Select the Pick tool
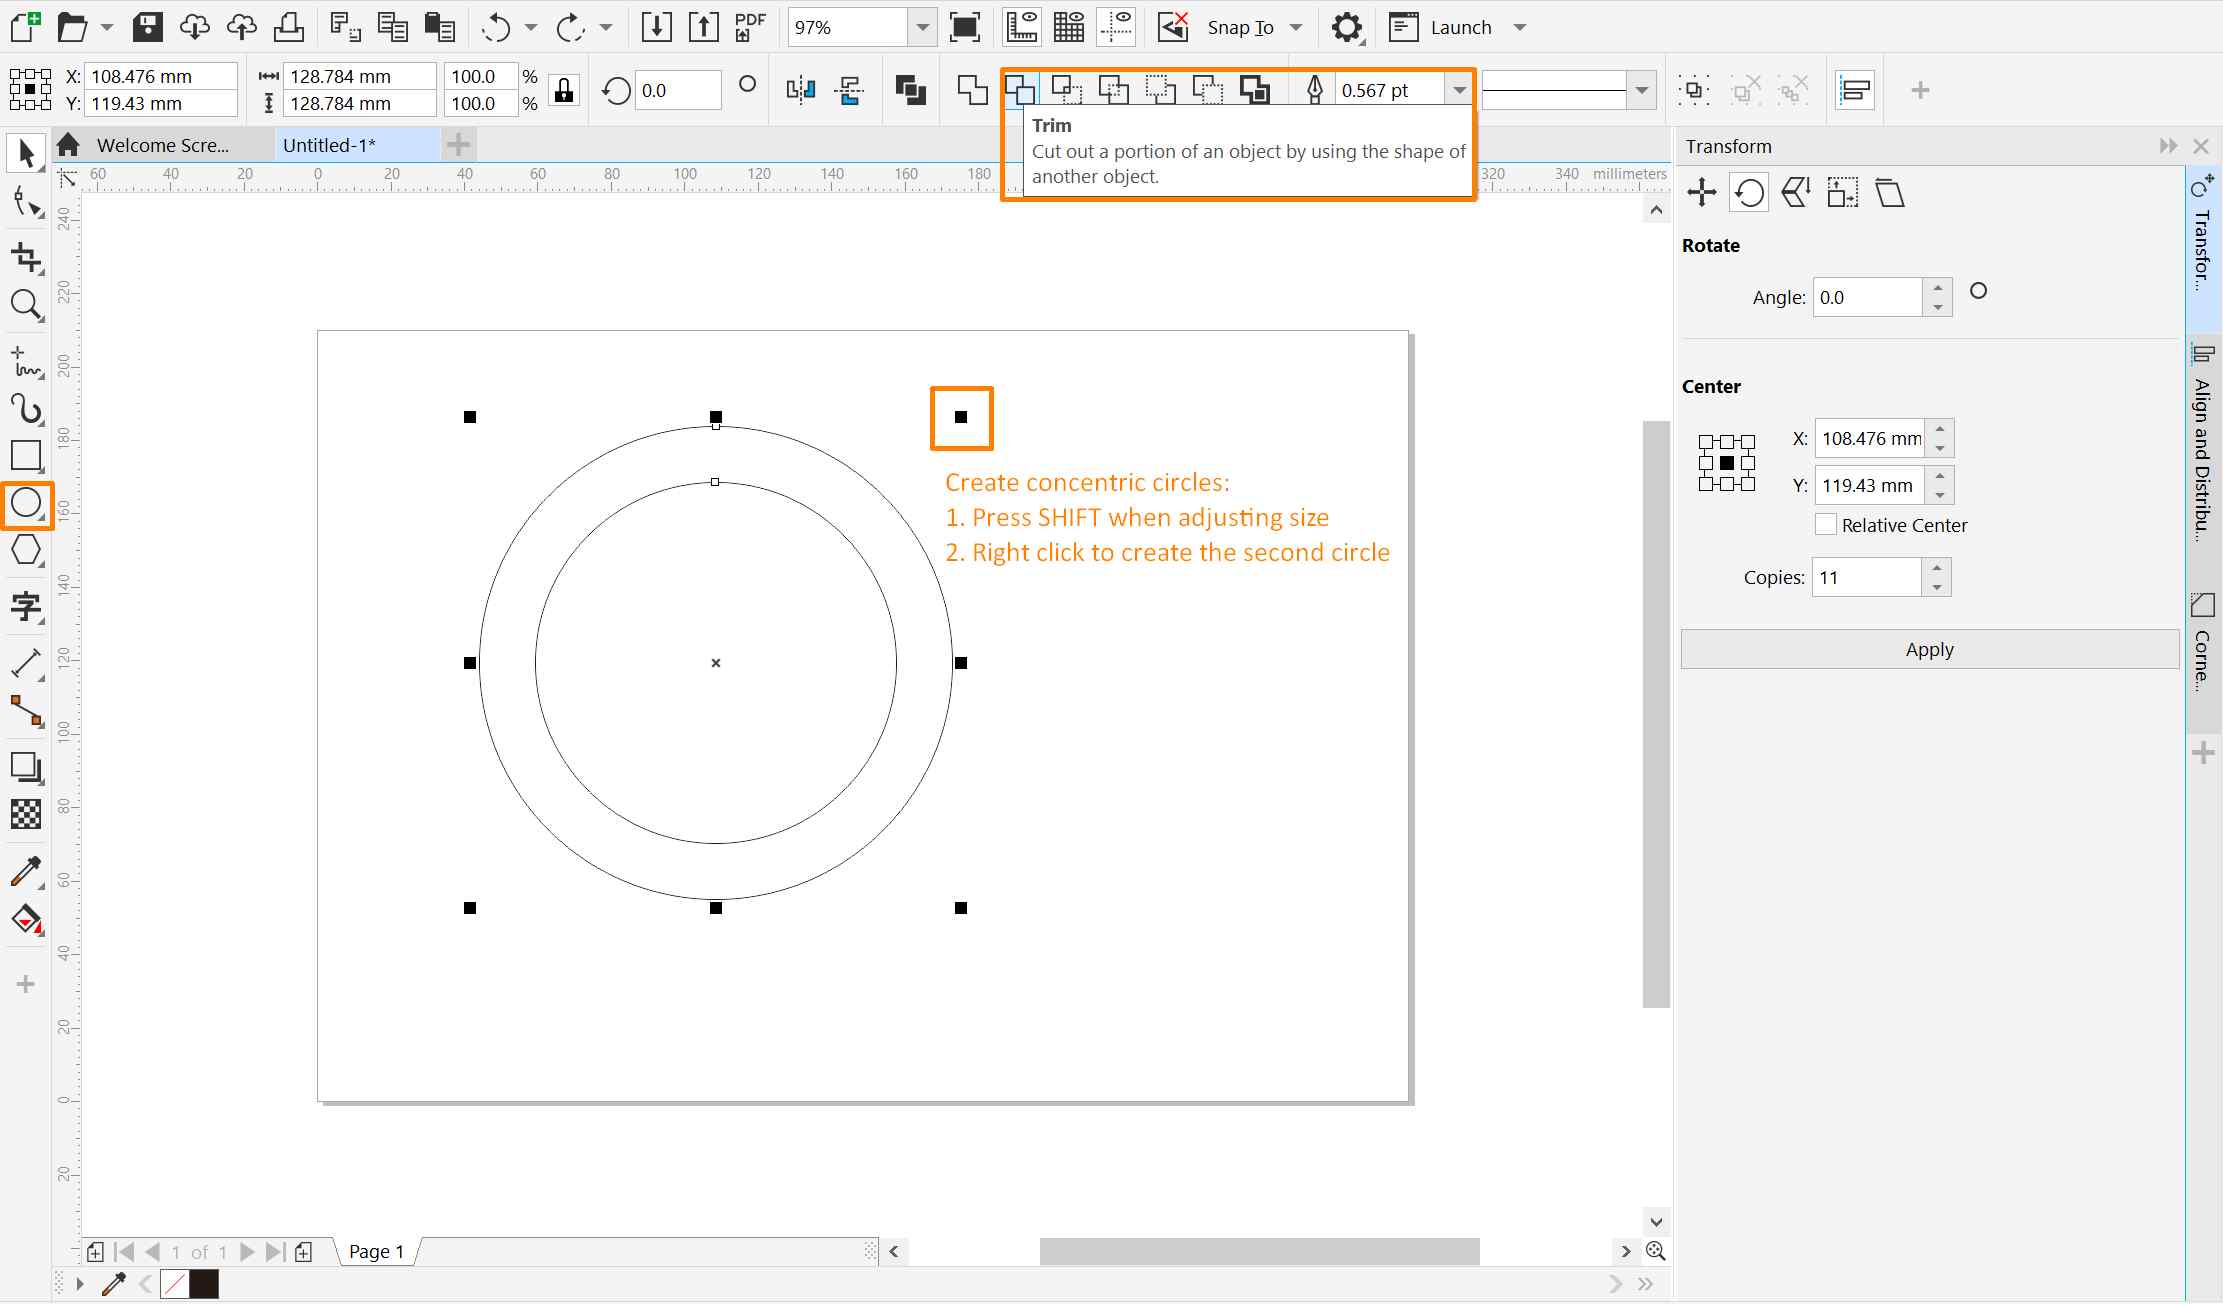This screenshot has height=1304, width=2223. 26,153
